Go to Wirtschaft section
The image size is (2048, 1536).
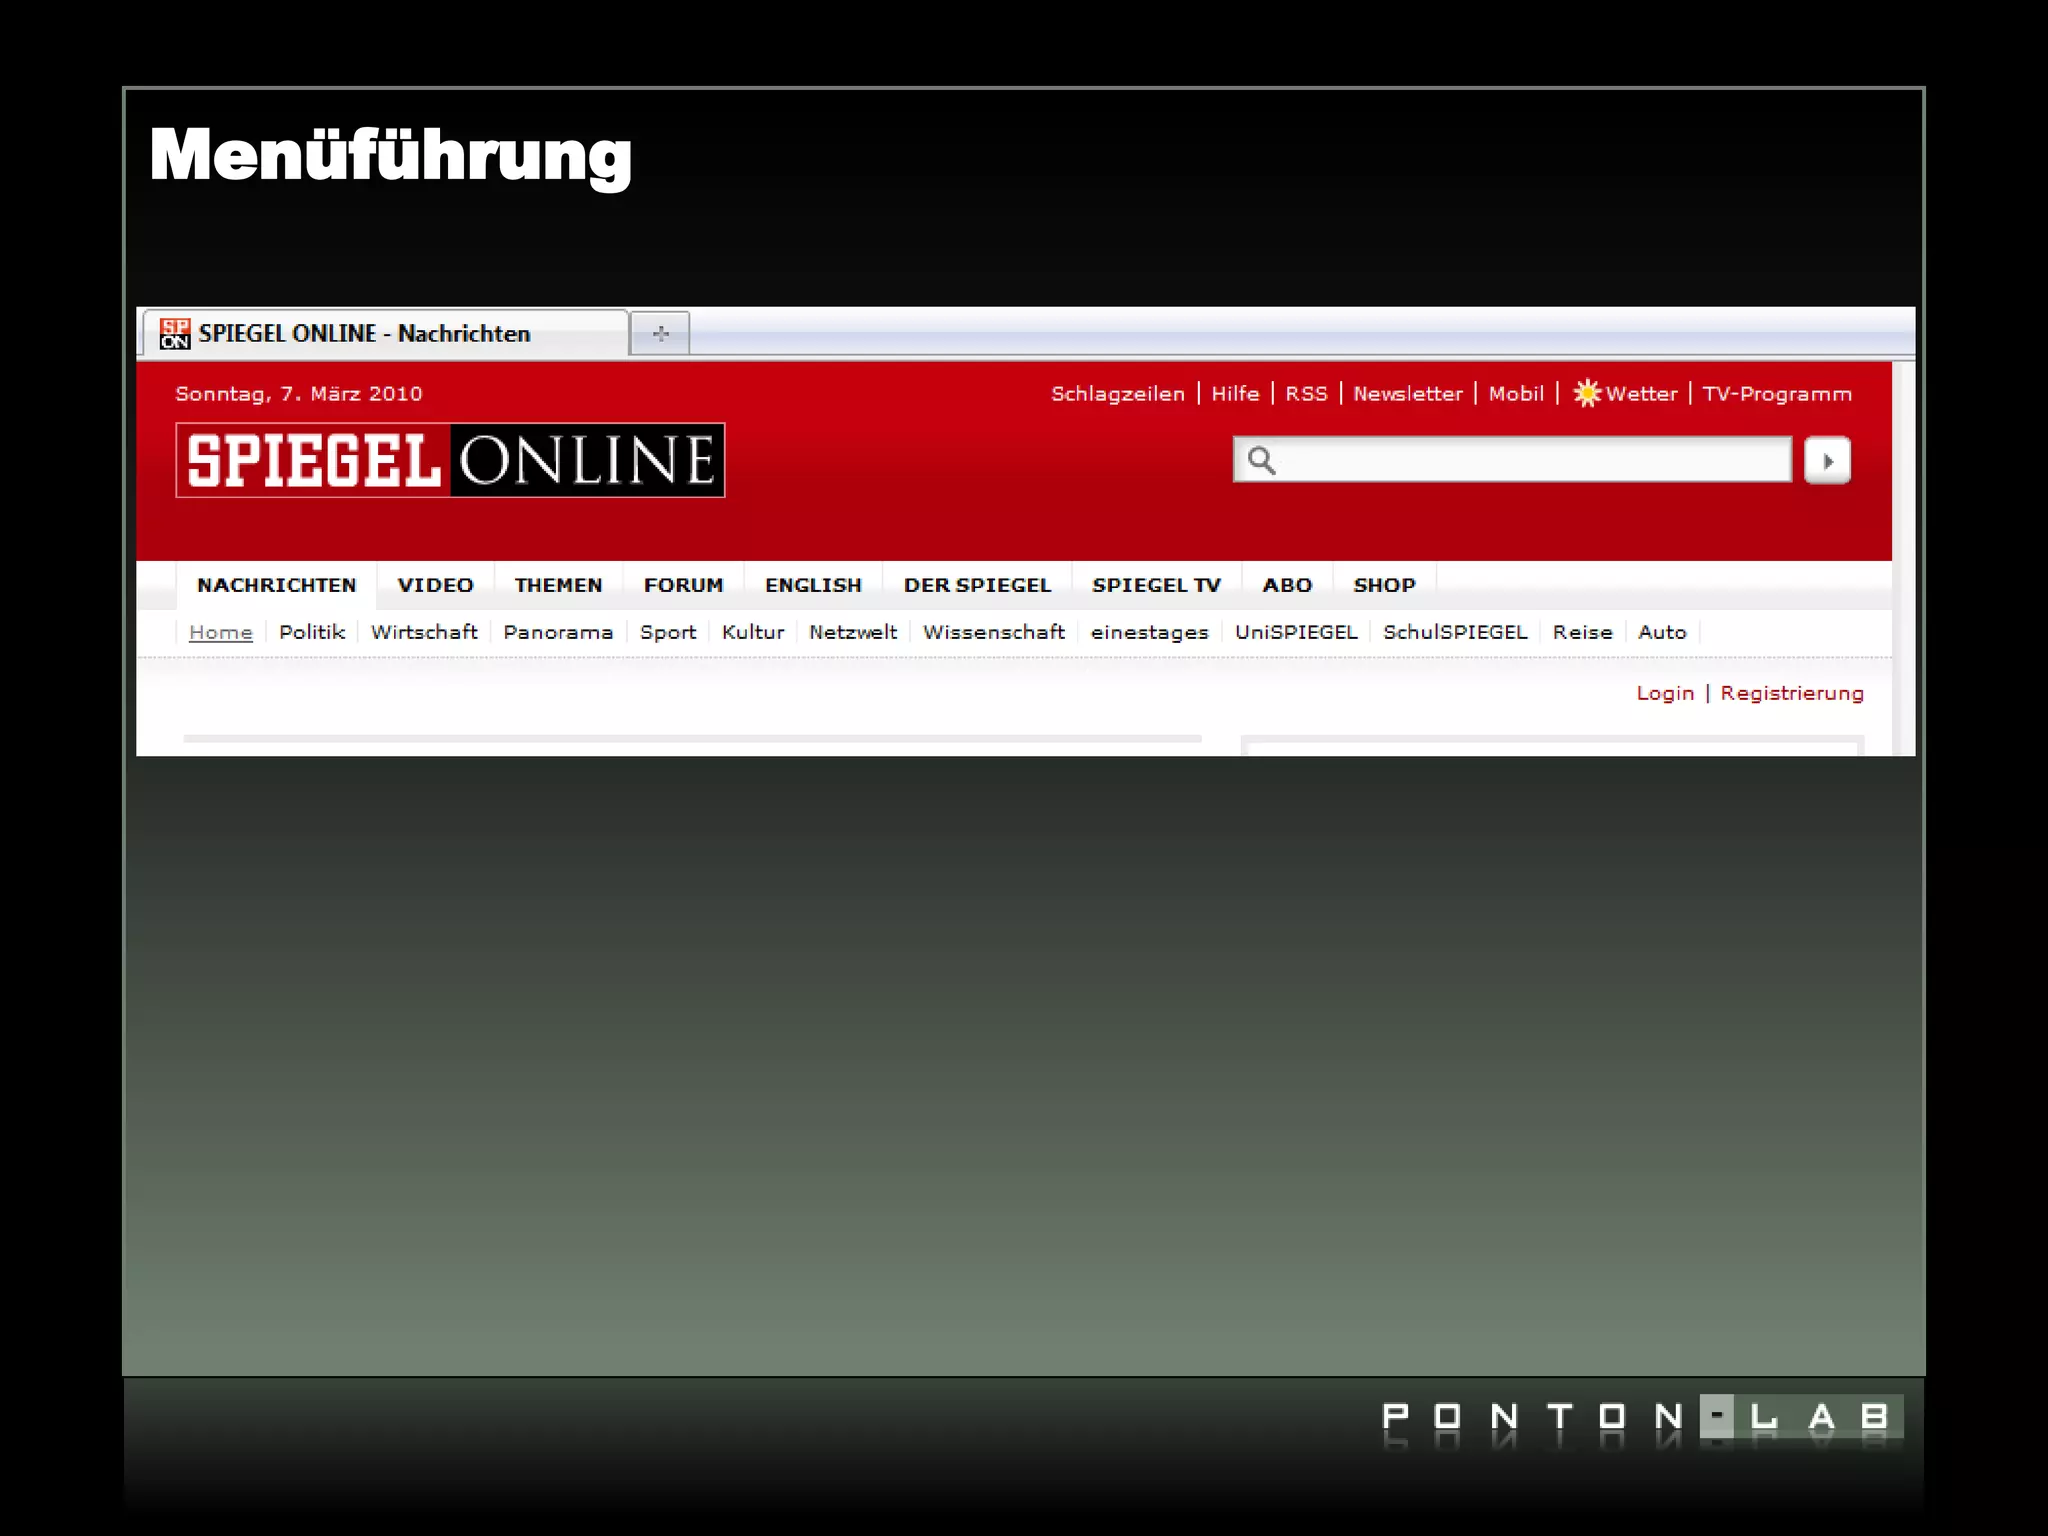(x=424, y=632)
